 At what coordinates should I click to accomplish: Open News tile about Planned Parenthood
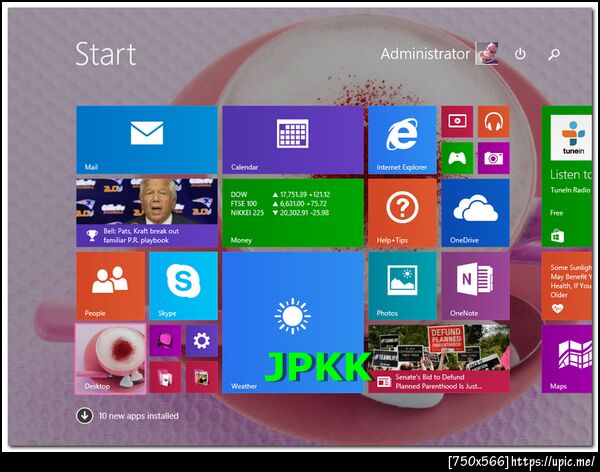(439, 359)
